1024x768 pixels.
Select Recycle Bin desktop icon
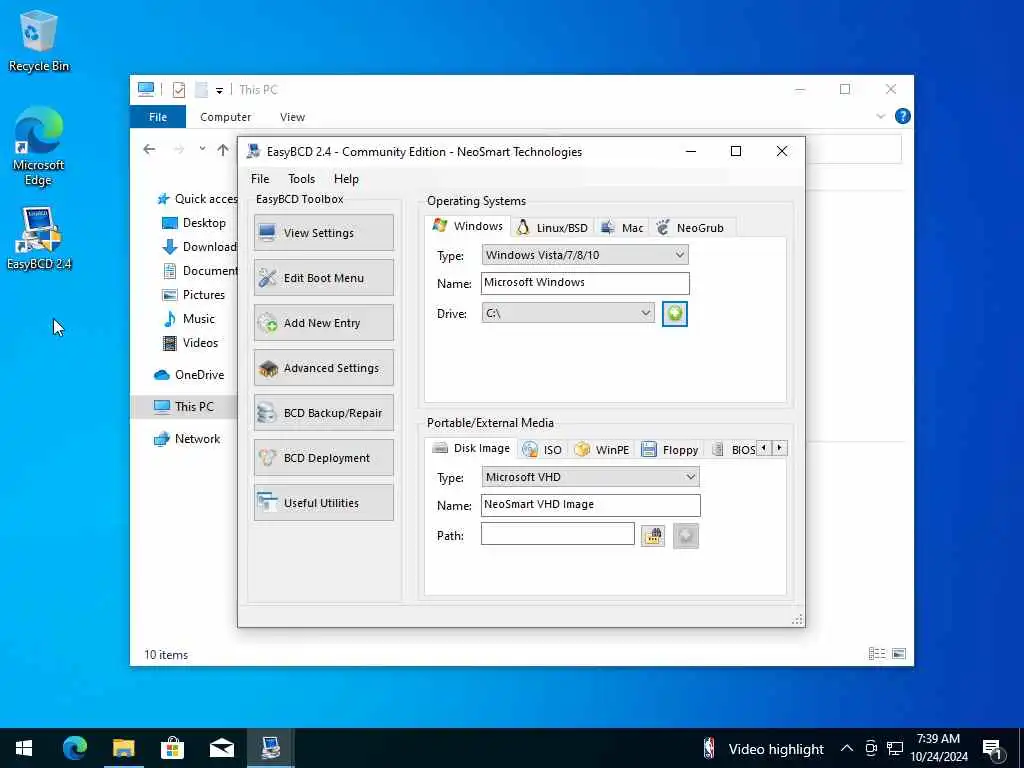(x=39, y=40)
